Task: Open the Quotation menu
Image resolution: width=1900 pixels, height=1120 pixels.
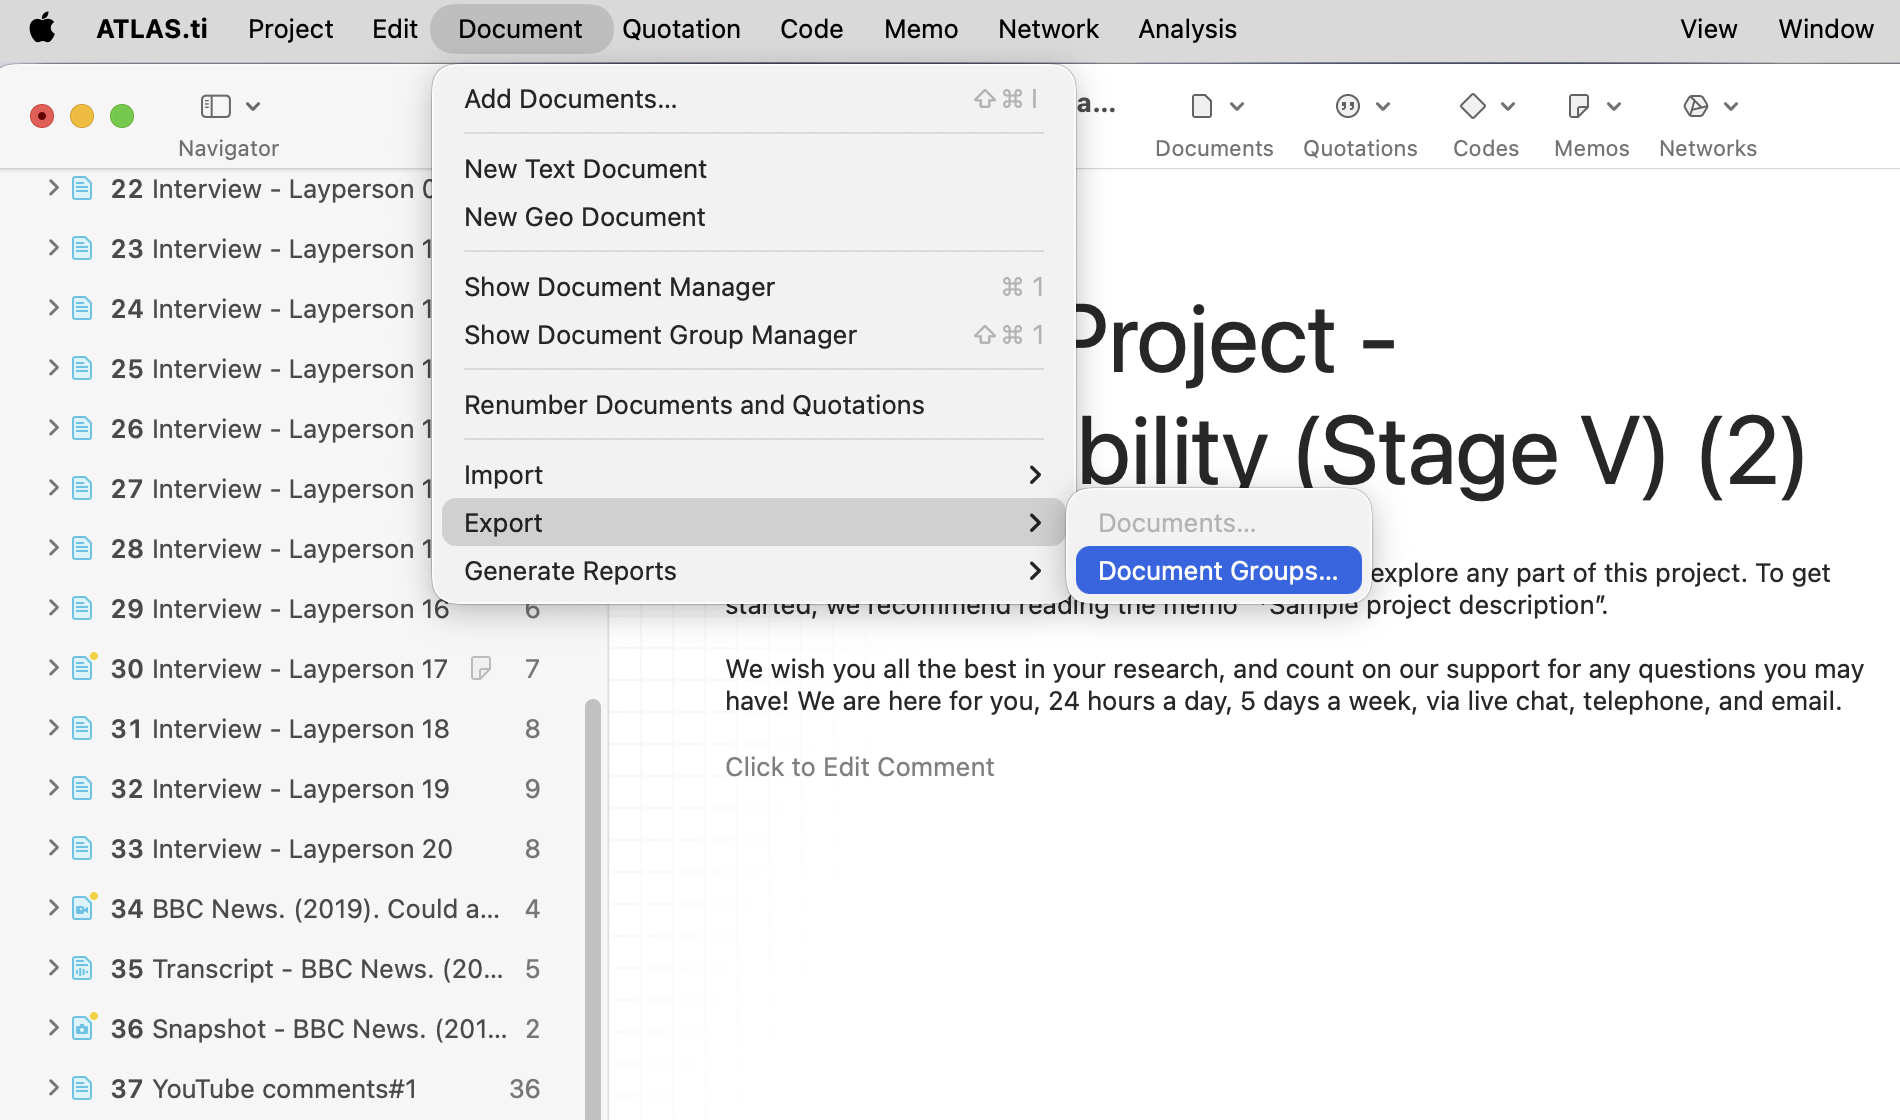Action: 681,28
